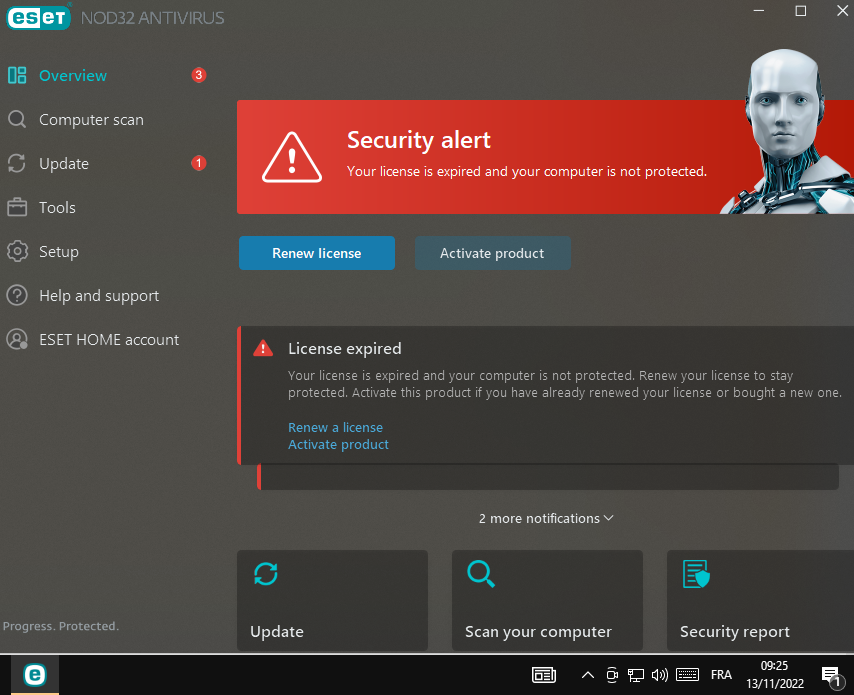Follow the Activate product link in notification

[338, 444]
